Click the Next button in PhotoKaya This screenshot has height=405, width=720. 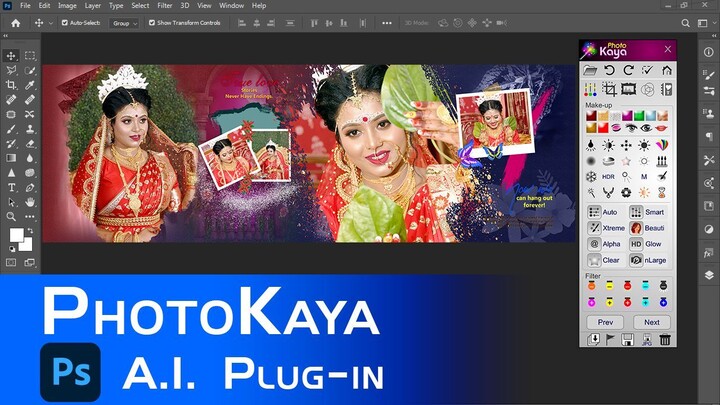click(x=652, y=322)
